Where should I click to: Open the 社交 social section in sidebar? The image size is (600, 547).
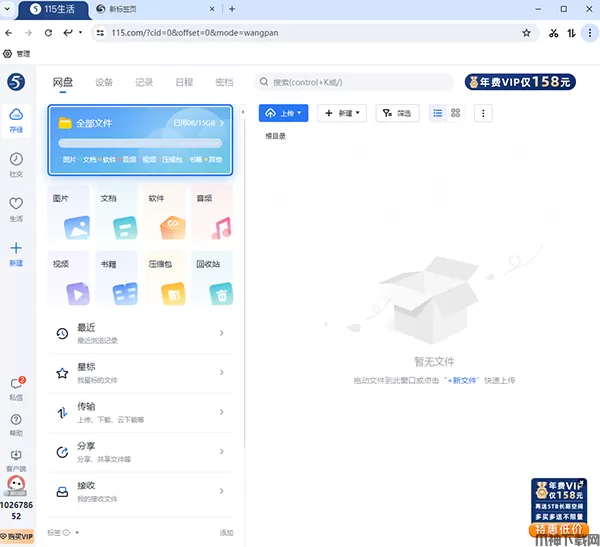(16, 164)
